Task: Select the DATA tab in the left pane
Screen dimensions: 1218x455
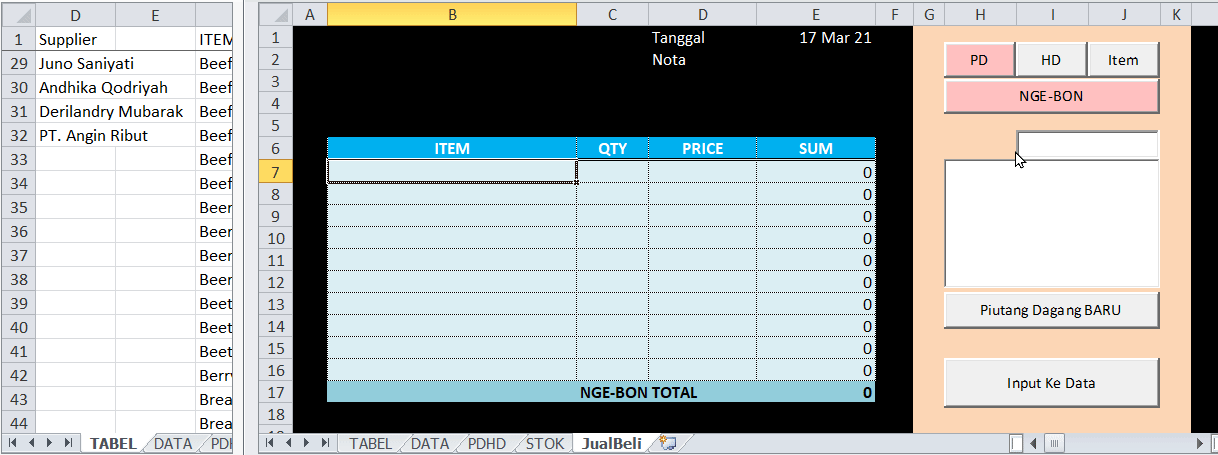Action: coord(173,443)
